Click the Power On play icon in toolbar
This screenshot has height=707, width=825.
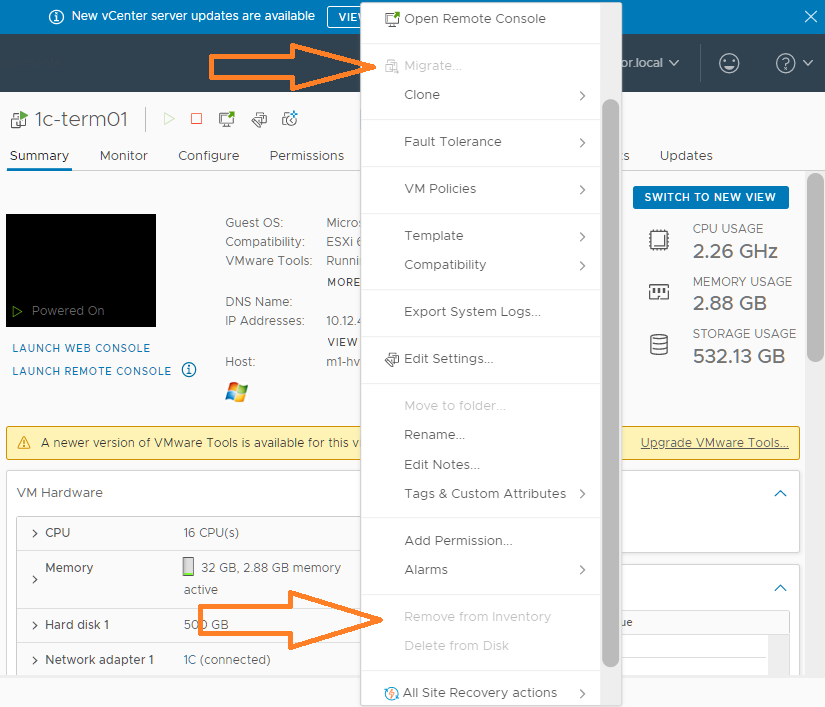pyautogui.click(x=169, y=119)
